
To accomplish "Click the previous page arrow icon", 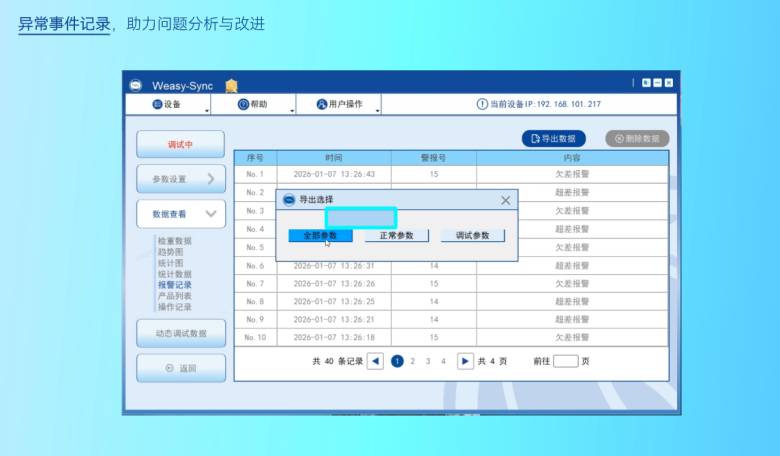I will 375,361.
